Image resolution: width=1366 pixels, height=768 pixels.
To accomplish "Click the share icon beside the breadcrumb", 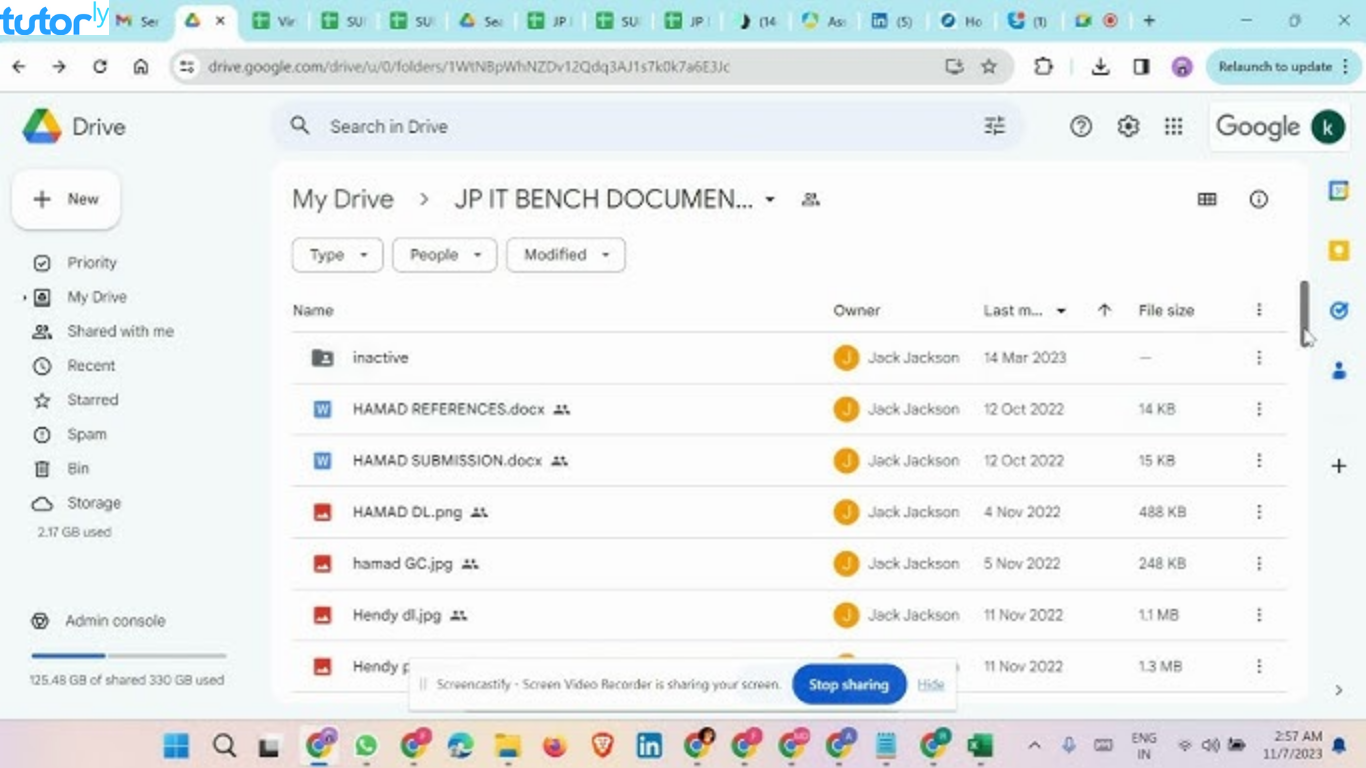I will tap(810, 199).
